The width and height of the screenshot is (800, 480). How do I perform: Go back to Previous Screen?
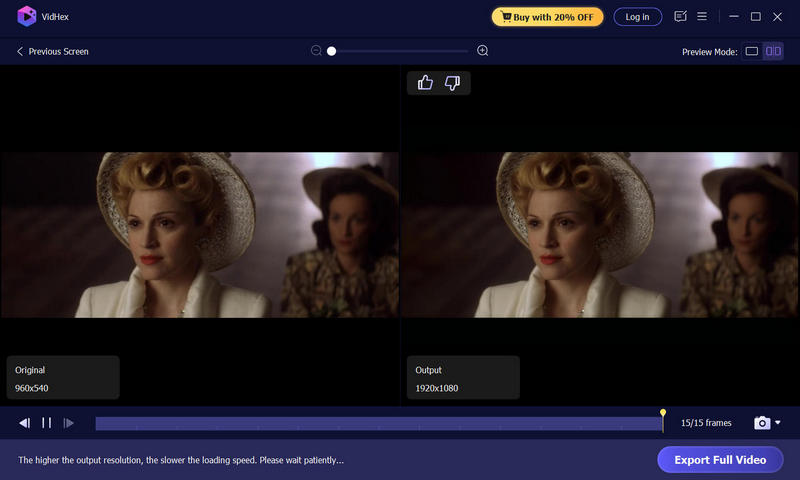coord(52,51)
